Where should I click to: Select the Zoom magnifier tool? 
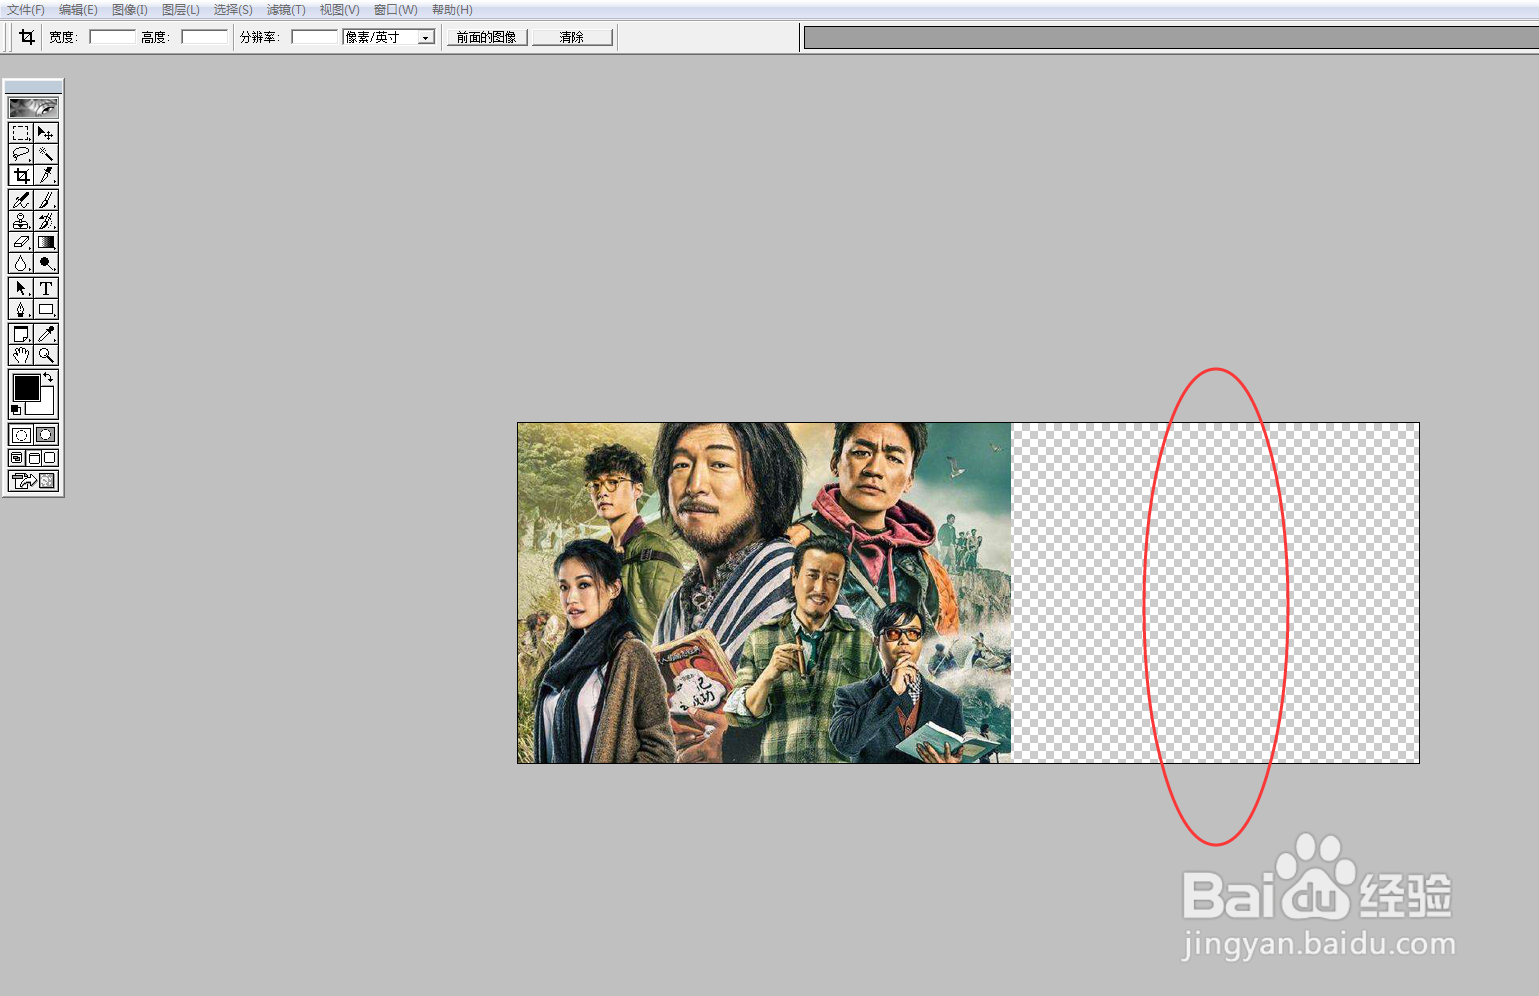coord(46,355)
